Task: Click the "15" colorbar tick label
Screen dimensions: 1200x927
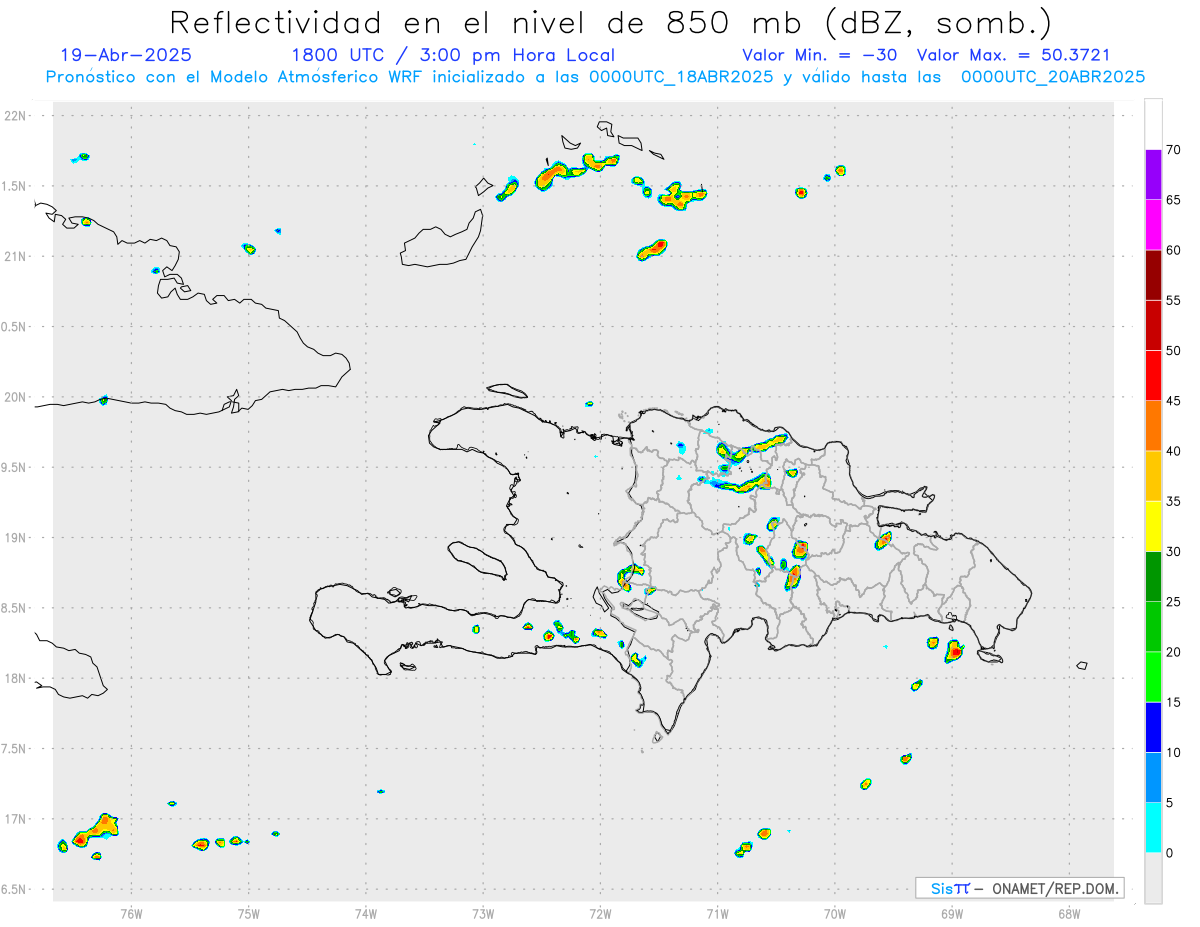Action: click(1174, 703)
